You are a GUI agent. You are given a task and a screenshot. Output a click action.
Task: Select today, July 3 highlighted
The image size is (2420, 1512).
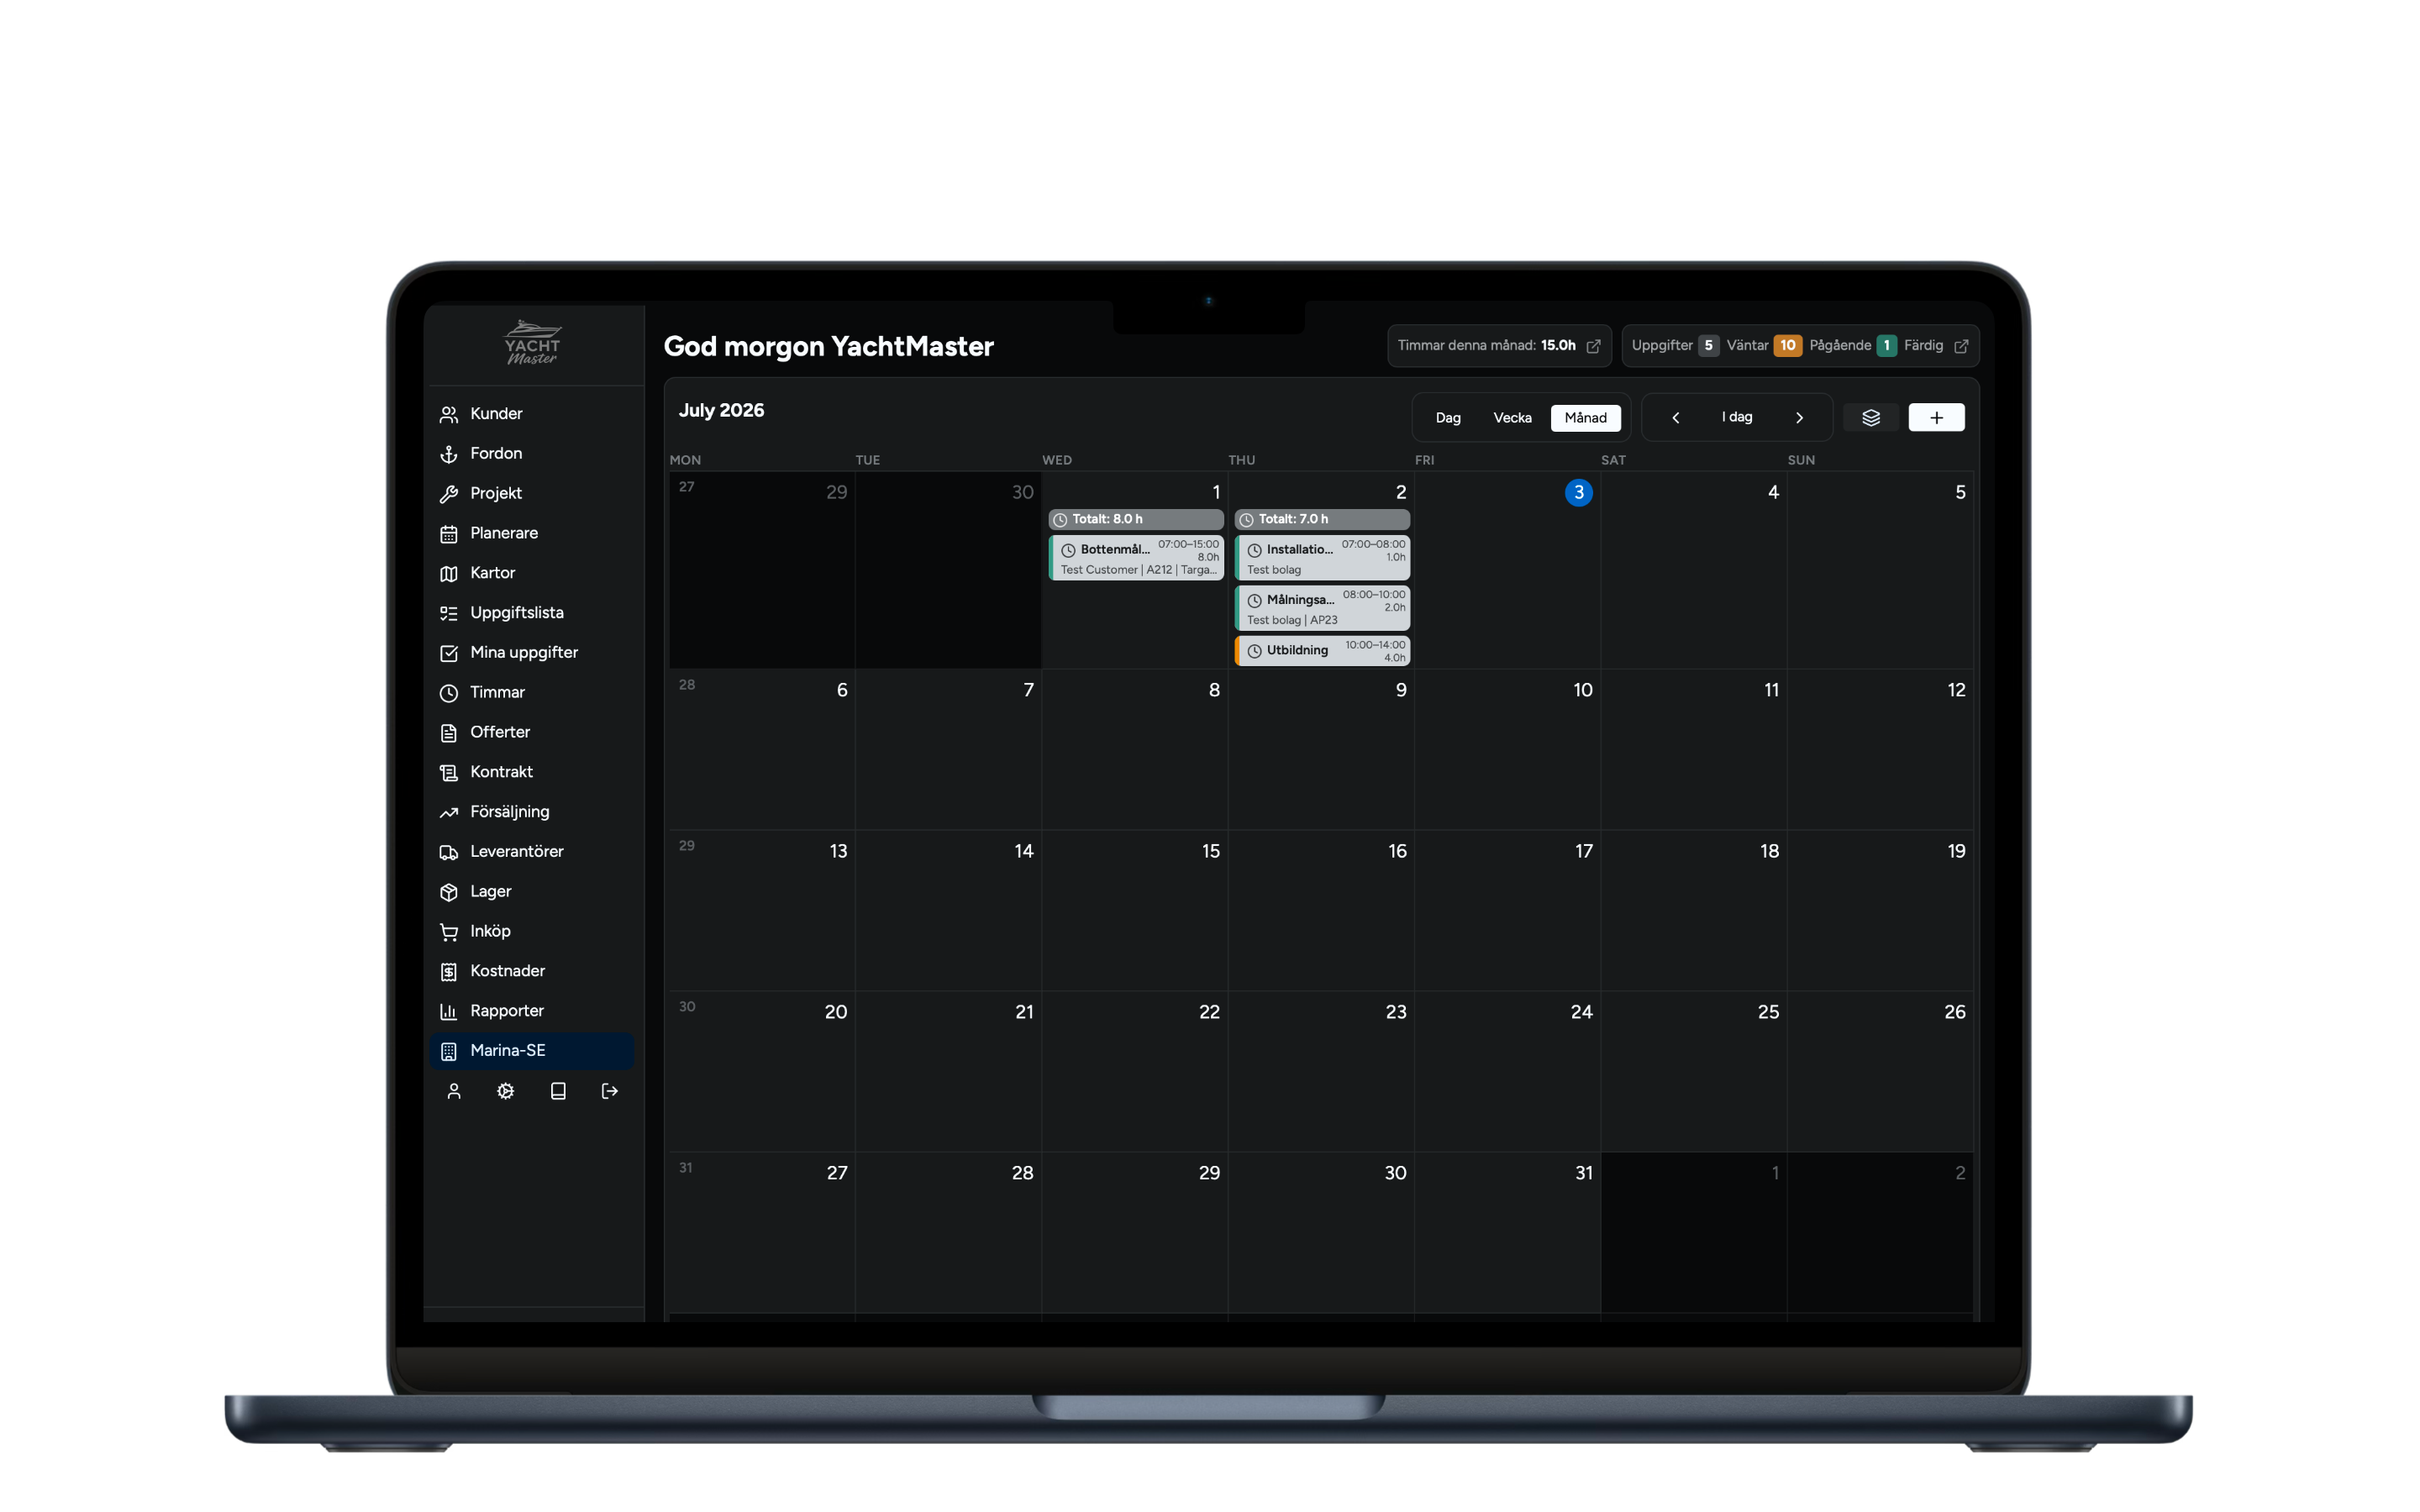[x=1578, y=492]
